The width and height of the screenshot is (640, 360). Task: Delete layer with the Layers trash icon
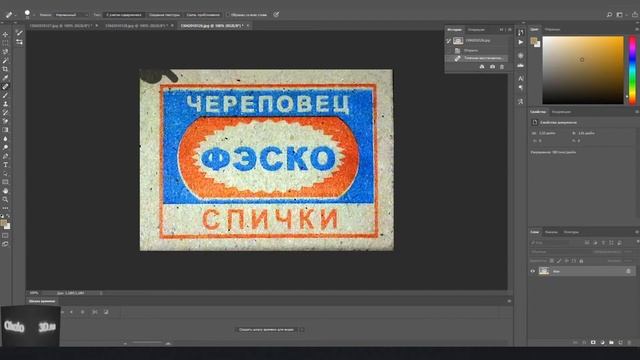coord(629,342)
